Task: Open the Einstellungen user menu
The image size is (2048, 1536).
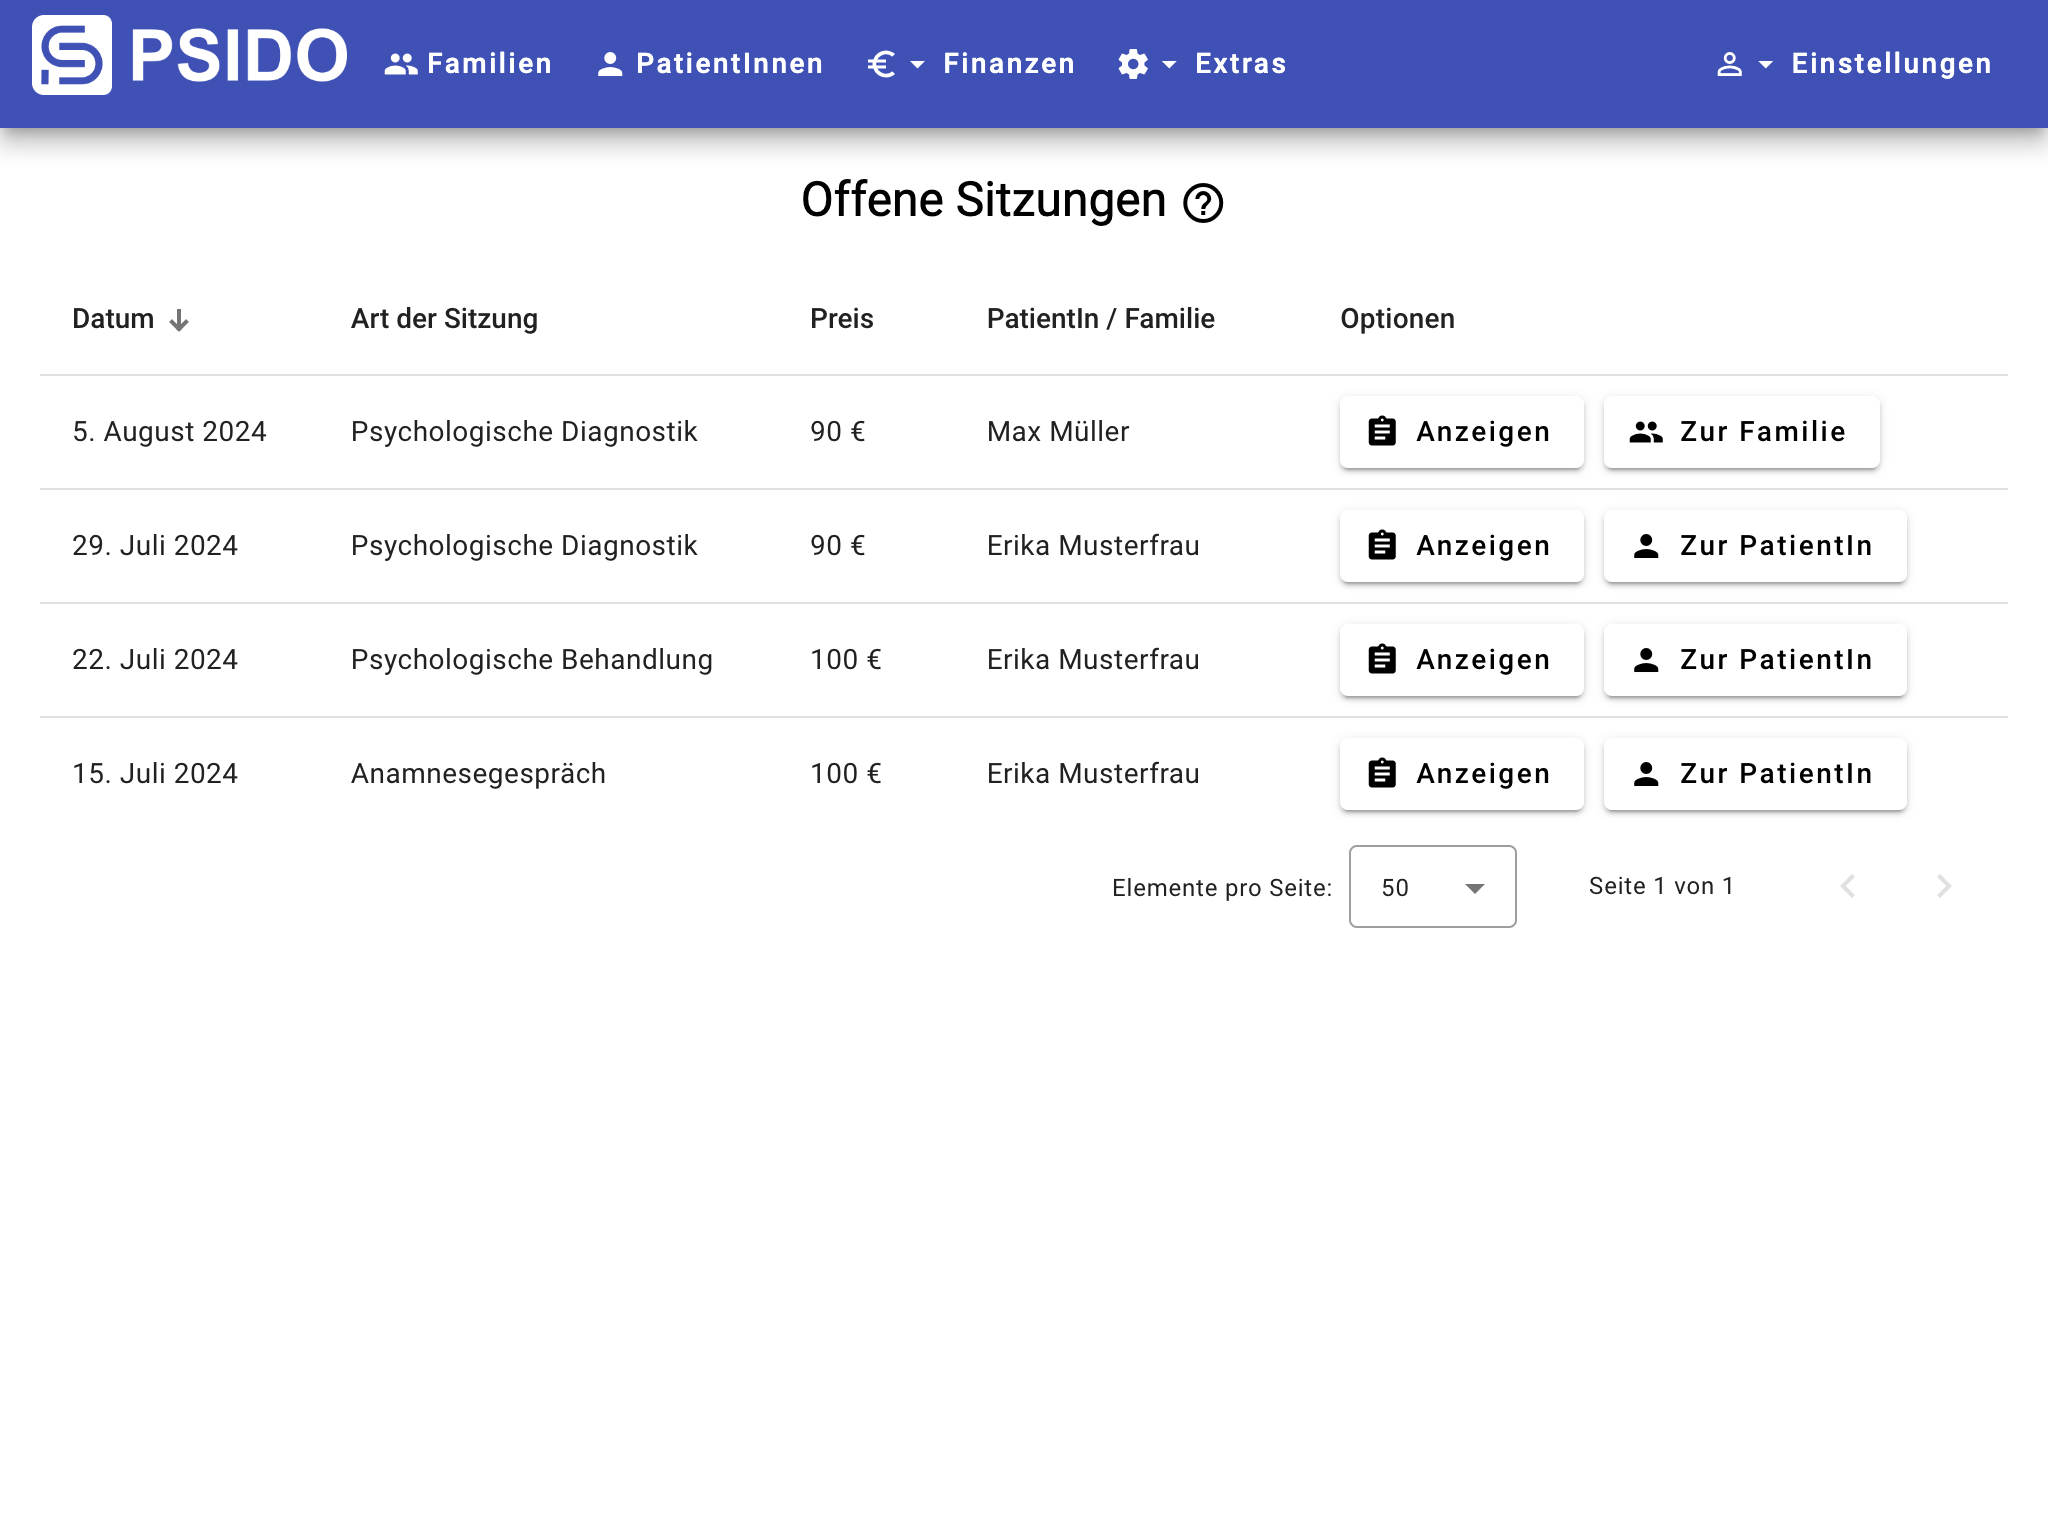Action: coord(1854,64)
